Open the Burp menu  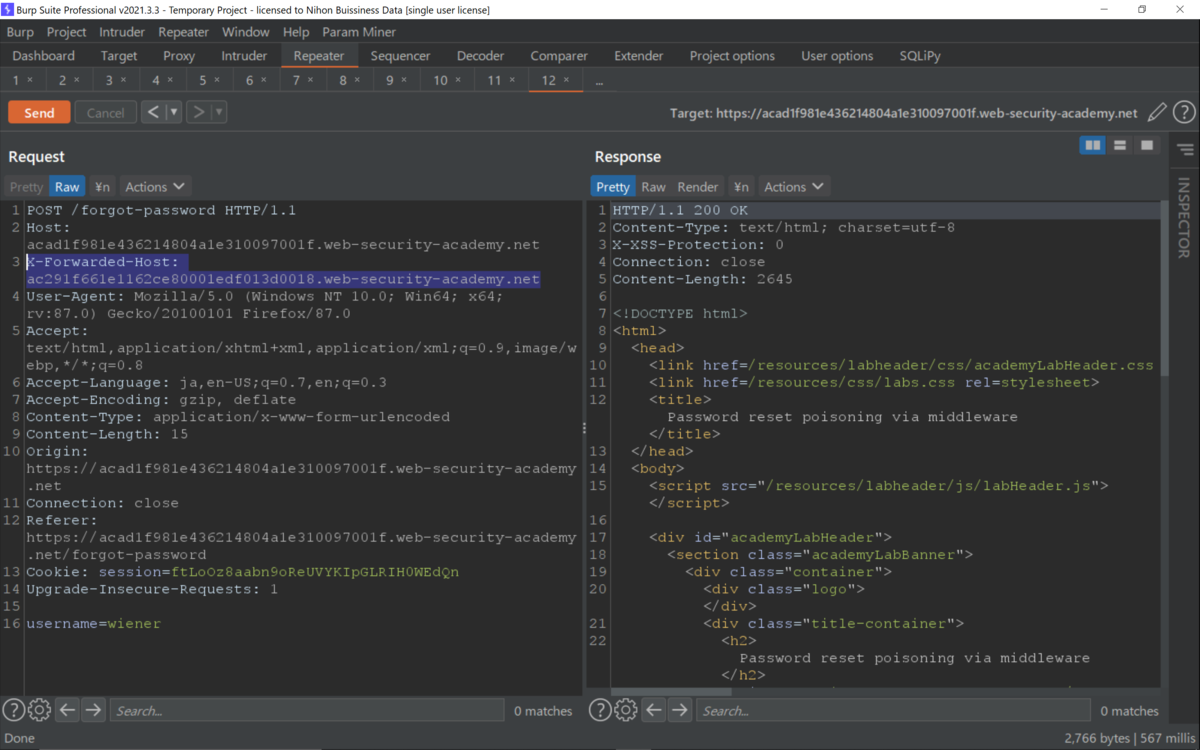click(x=20, y=32)
